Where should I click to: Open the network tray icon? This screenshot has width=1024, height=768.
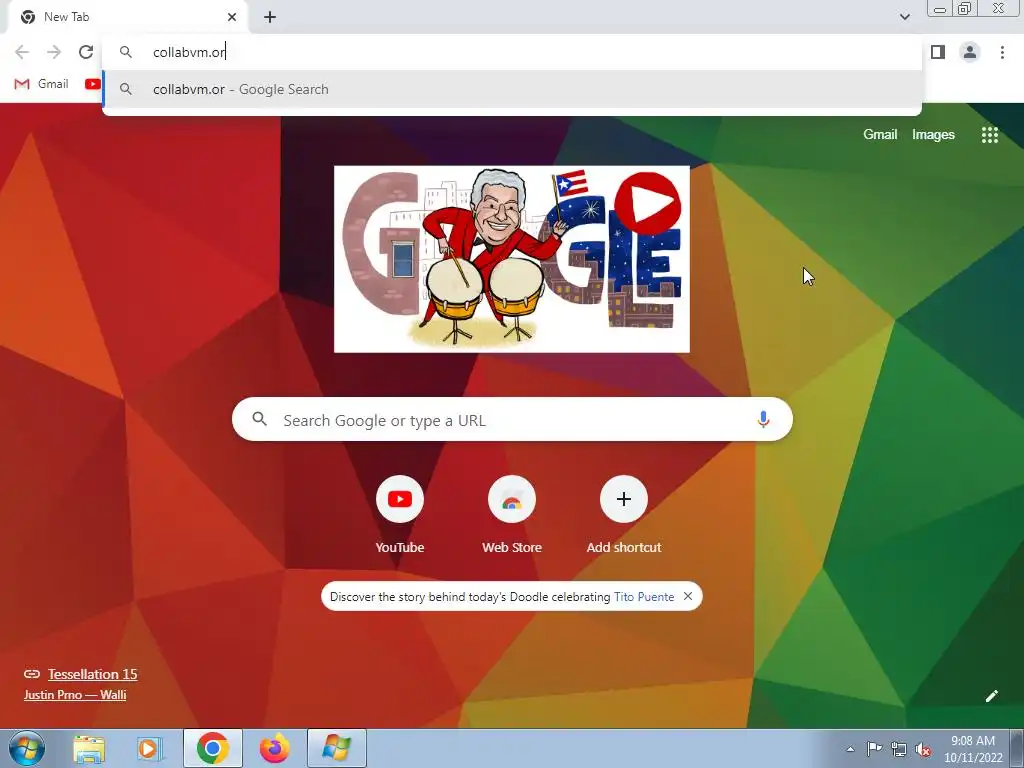coord(899,749)
